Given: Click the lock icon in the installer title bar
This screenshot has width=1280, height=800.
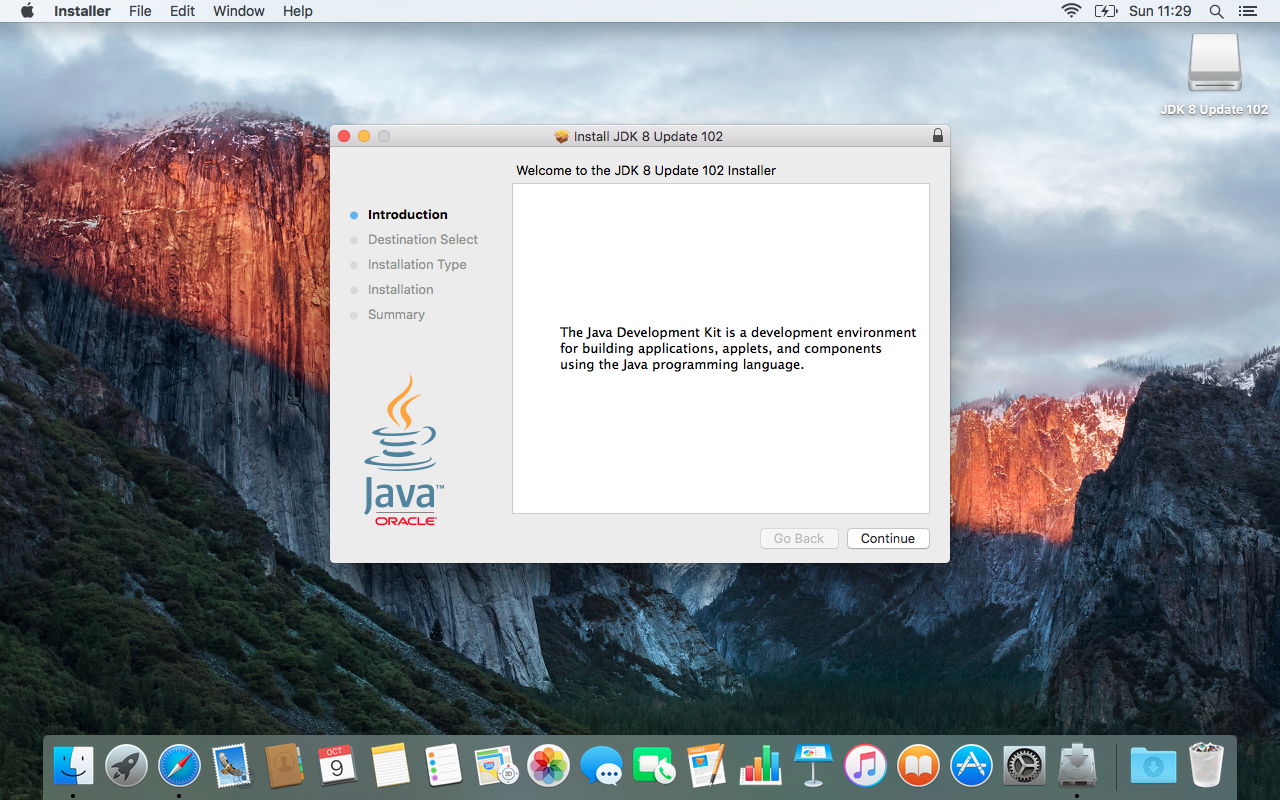Looking at the screenshot, I should click(x=937, y=134).
